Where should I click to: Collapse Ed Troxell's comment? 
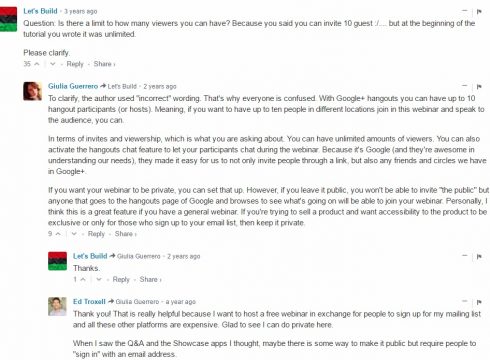(x=465, y=301)
